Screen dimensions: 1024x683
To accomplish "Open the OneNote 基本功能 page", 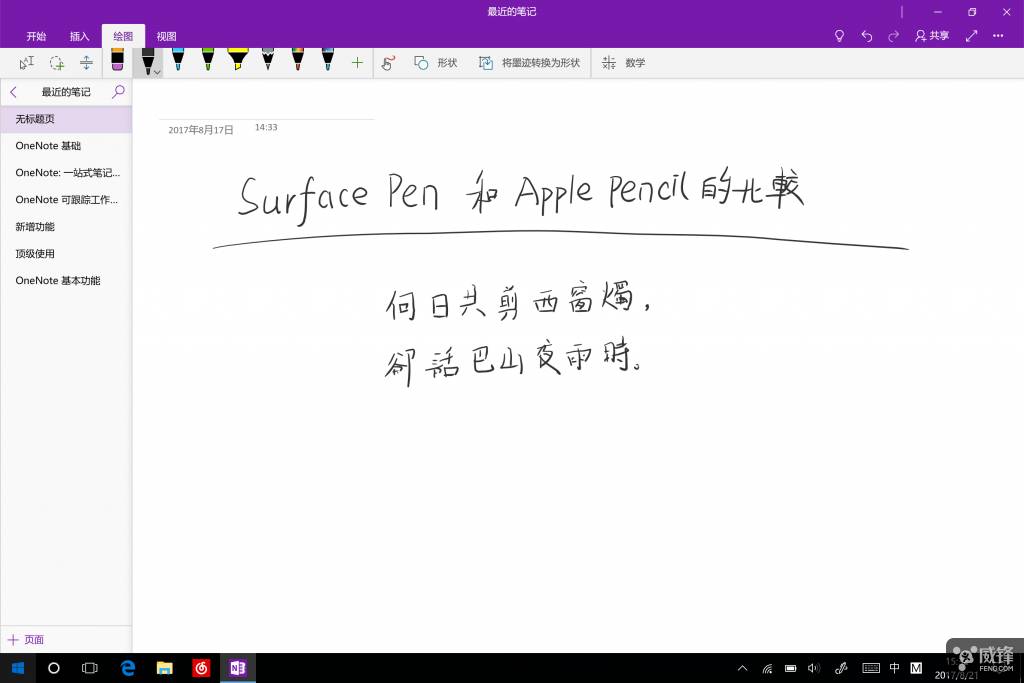I will [66, 280].
